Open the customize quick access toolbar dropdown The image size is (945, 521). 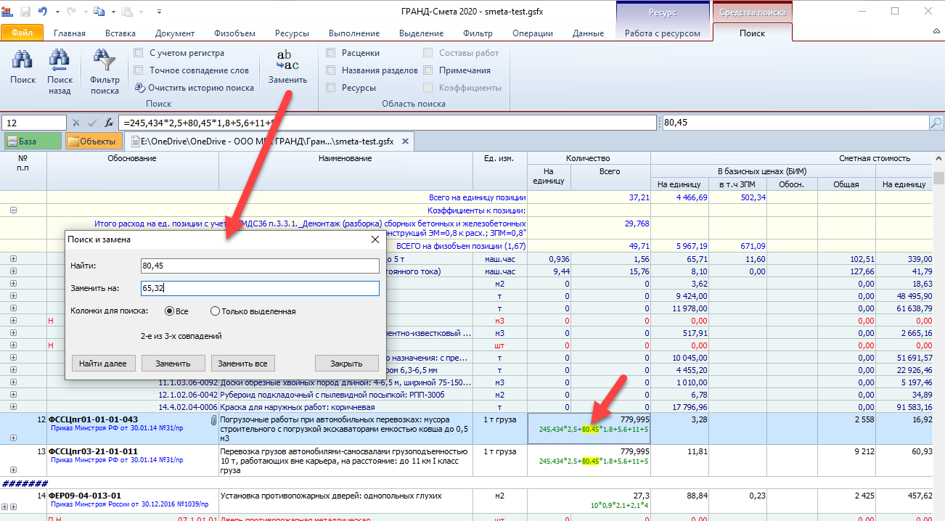pos(159,11)
